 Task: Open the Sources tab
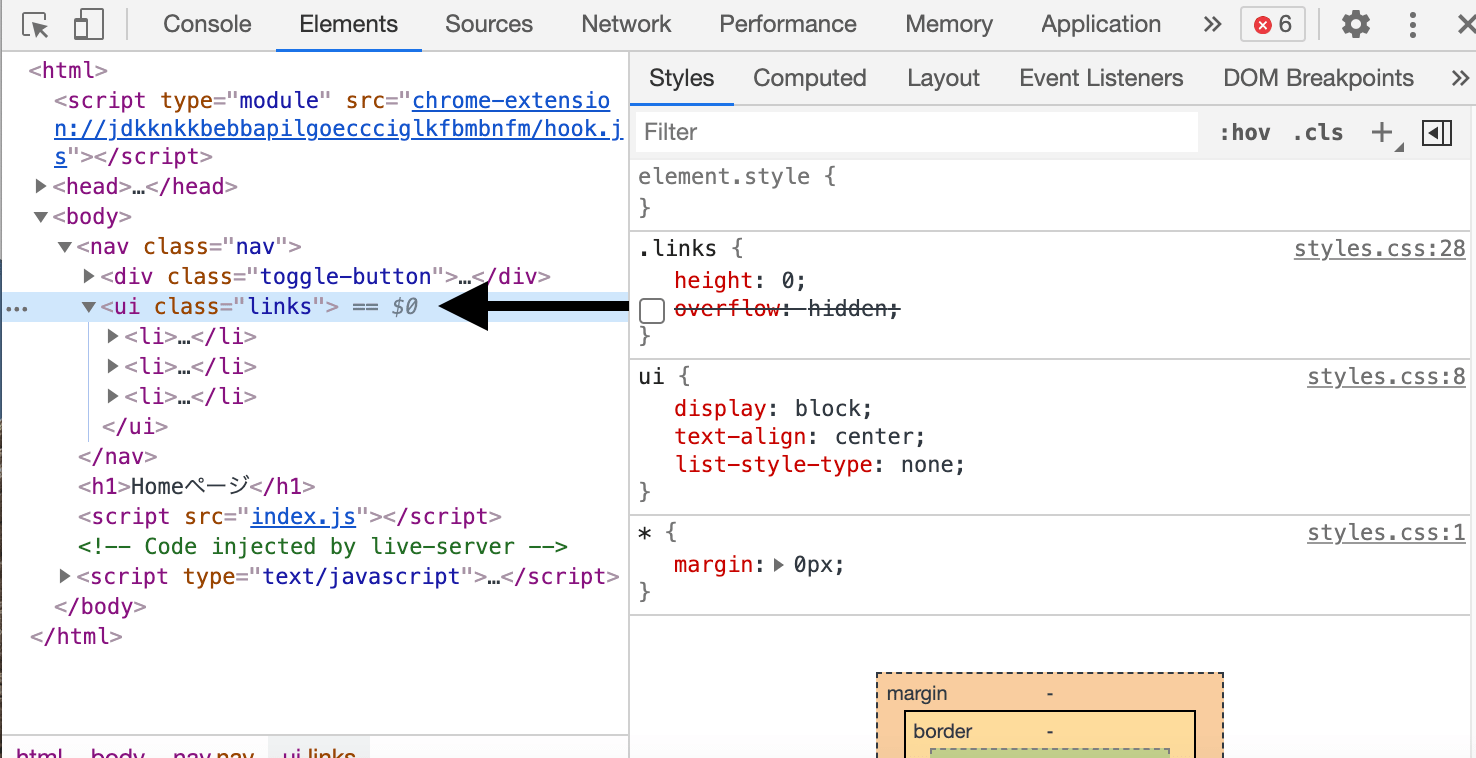(x=489, y=24)
